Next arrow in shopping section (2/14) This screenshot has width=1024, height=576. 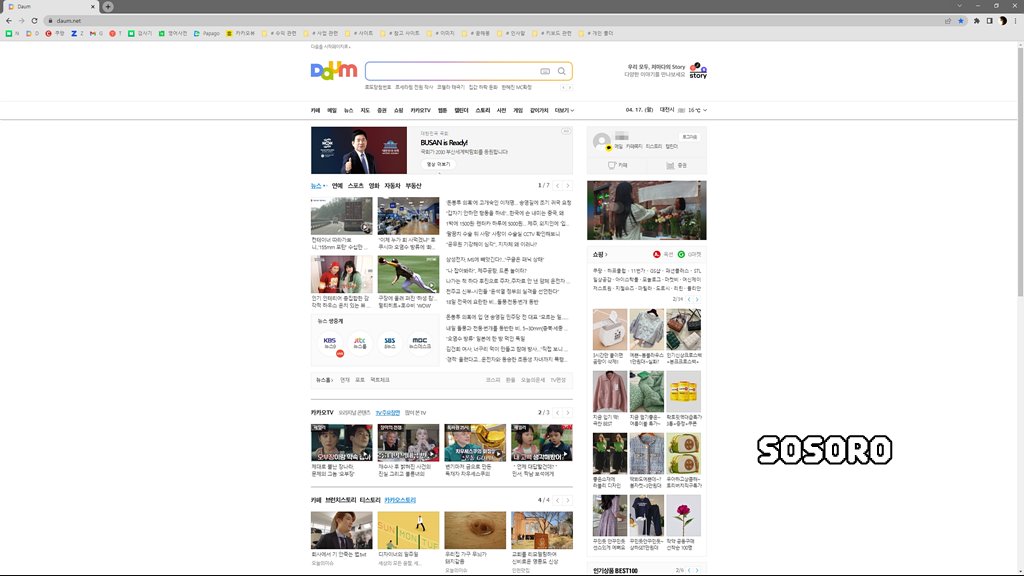[x=697, y=299]
